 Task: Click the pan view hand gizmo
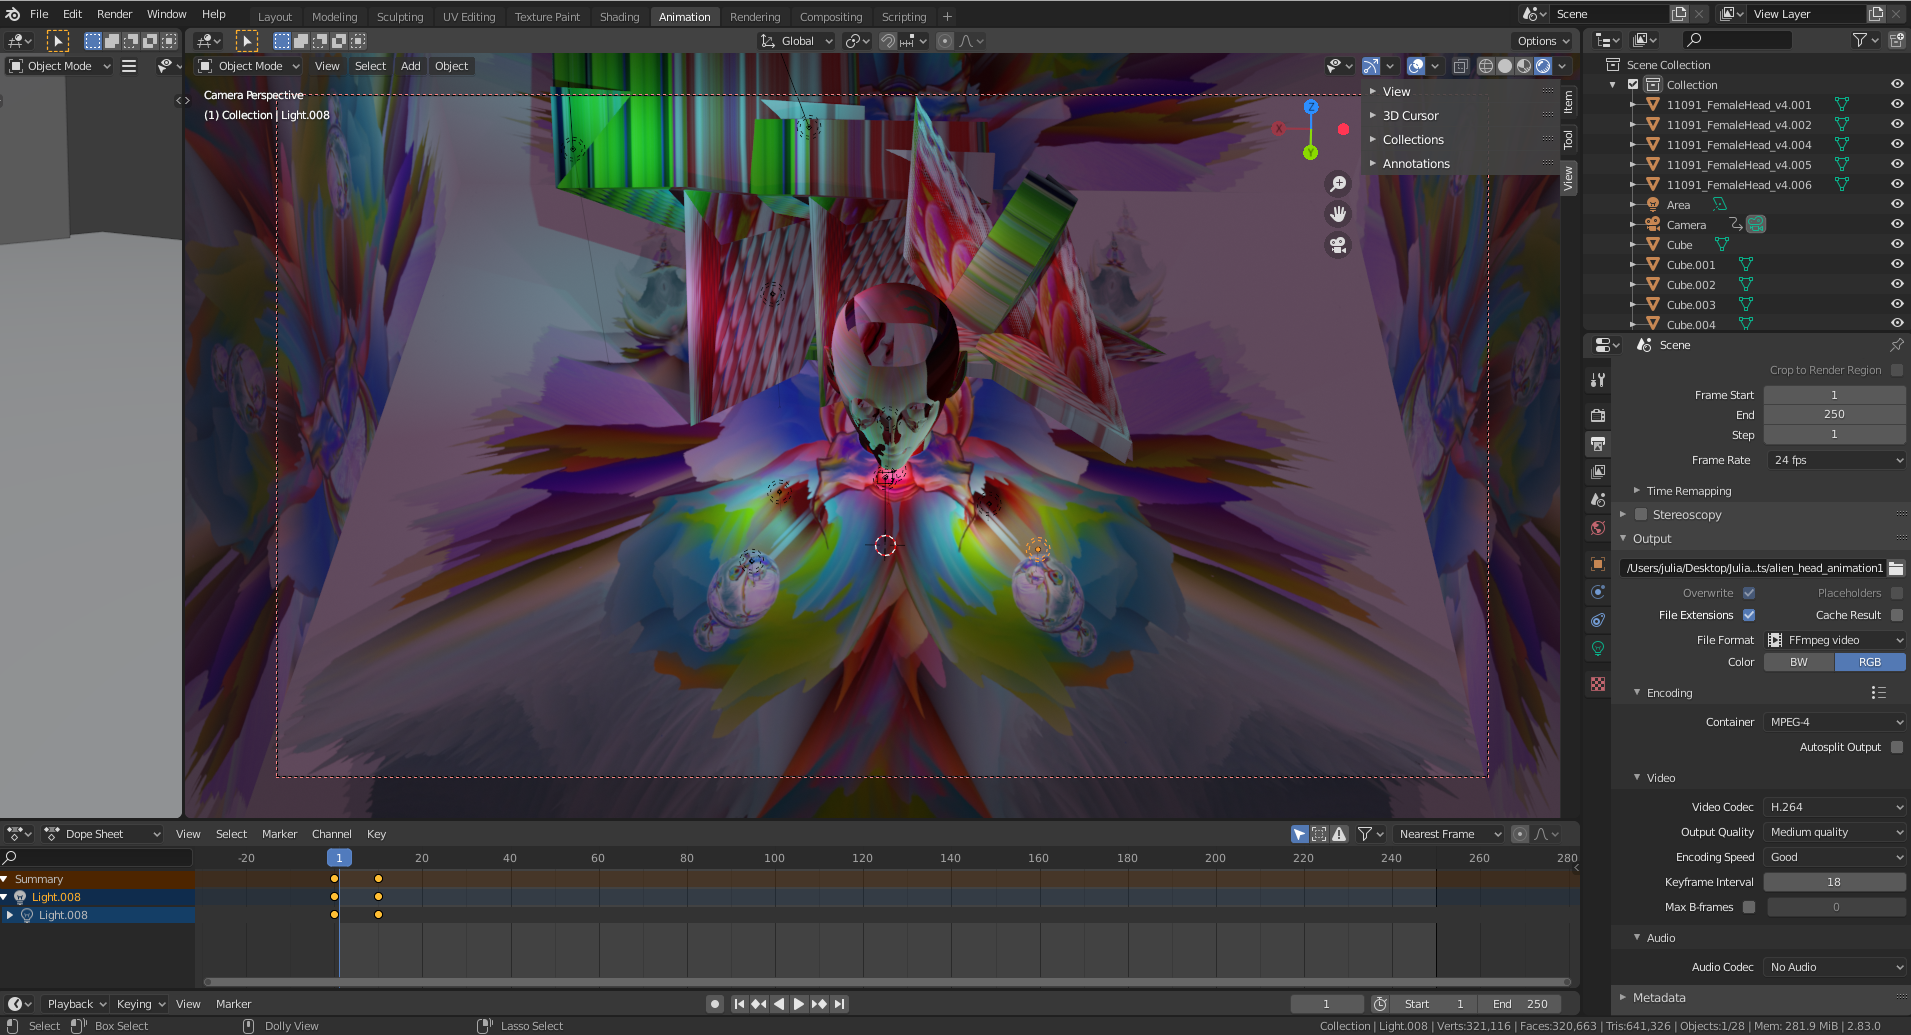click(x=1338, y=214)
